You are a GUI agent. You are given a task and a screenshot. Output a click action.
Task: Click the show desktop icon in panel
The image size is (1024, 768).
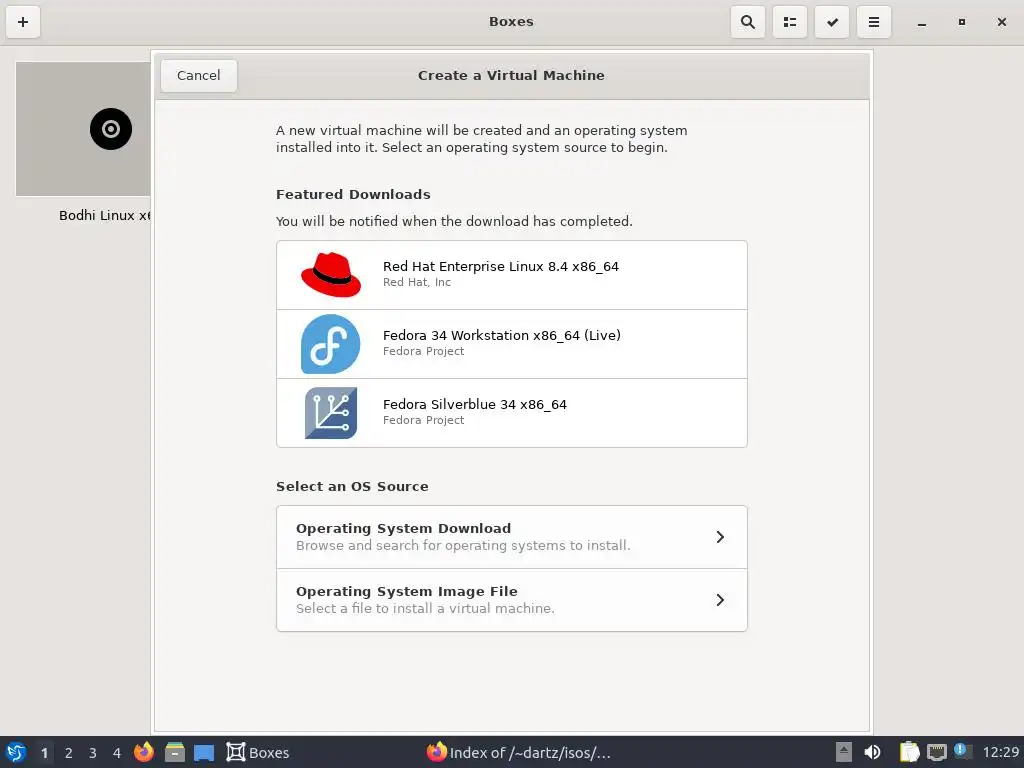(x=204, y=753)
